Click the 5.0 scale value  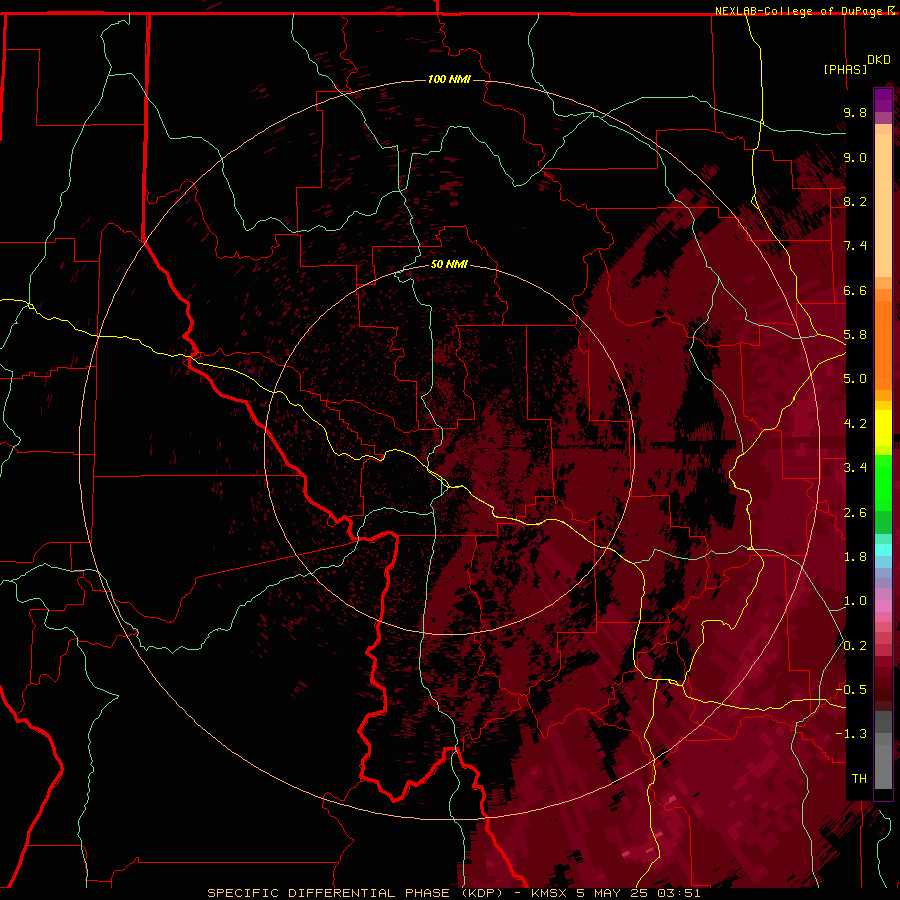[855, 379]
